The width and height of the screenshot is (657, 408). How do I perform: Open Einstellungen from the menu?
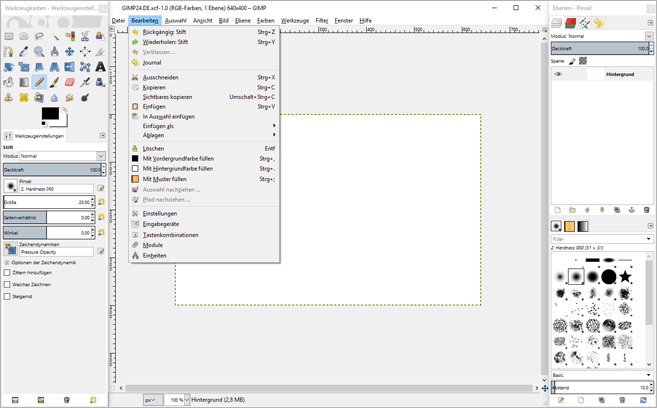[204, 214]
